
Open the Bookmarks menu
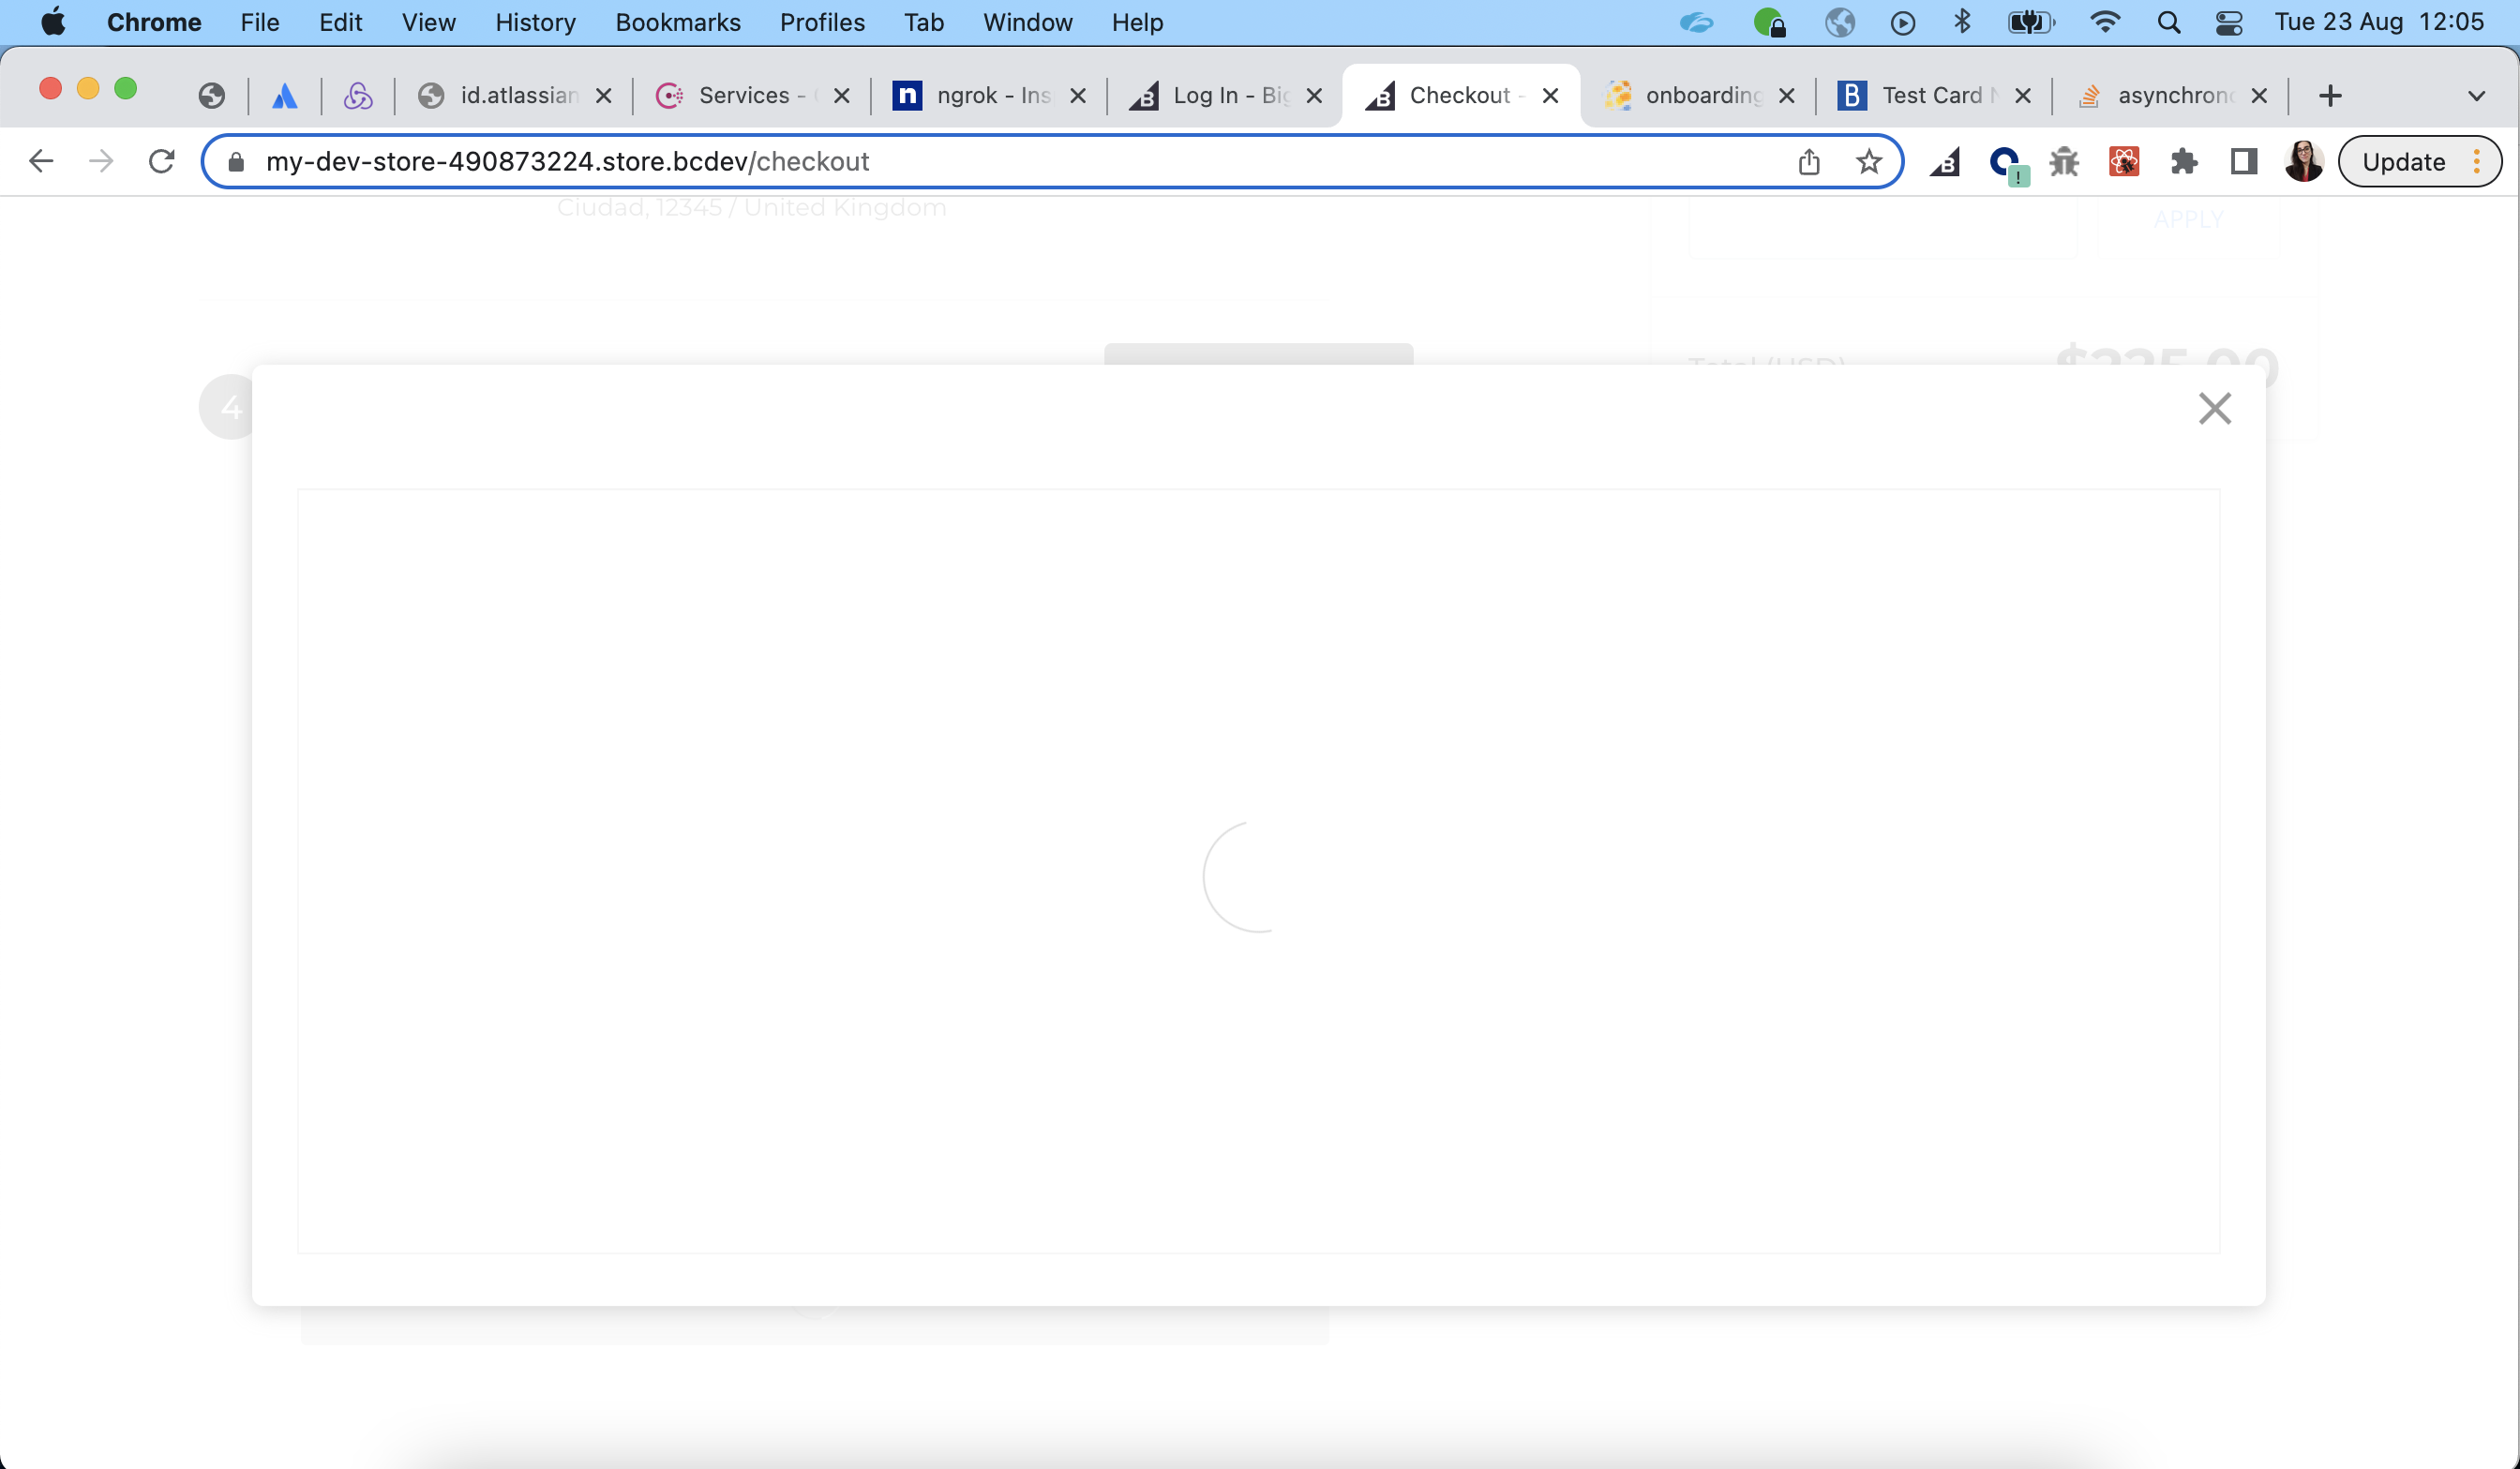click(677, 22)
